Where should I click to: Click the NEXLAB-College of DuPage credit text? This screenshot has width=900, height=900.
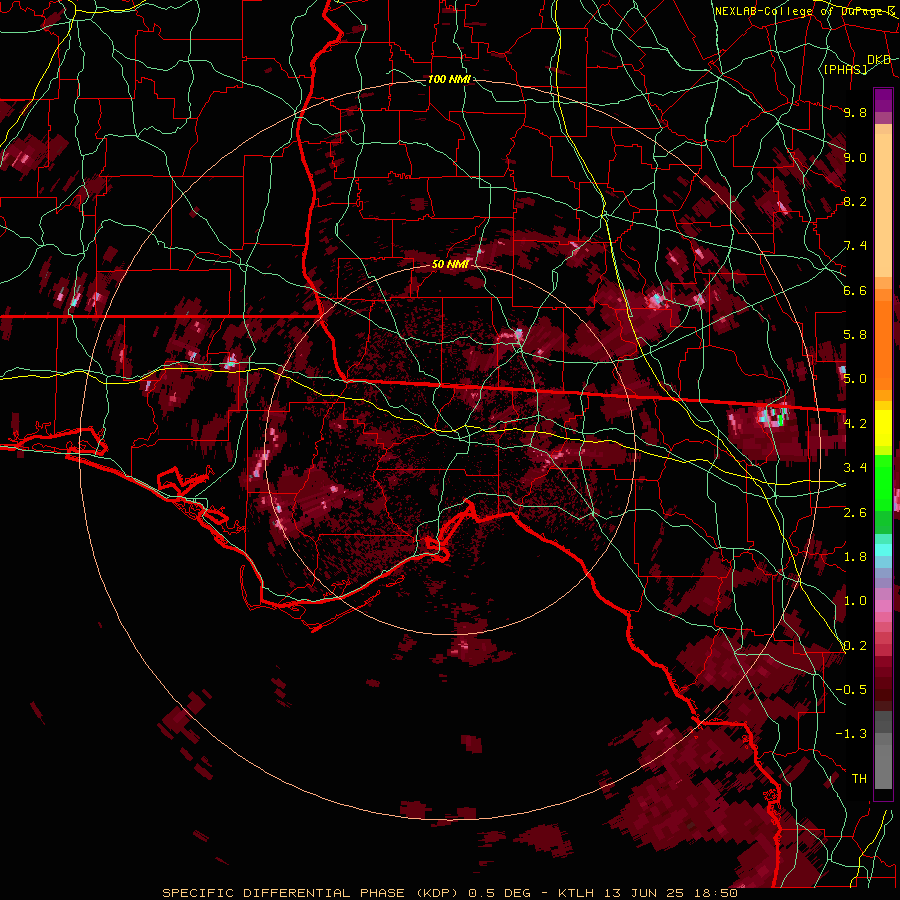(x=804, y=11)
